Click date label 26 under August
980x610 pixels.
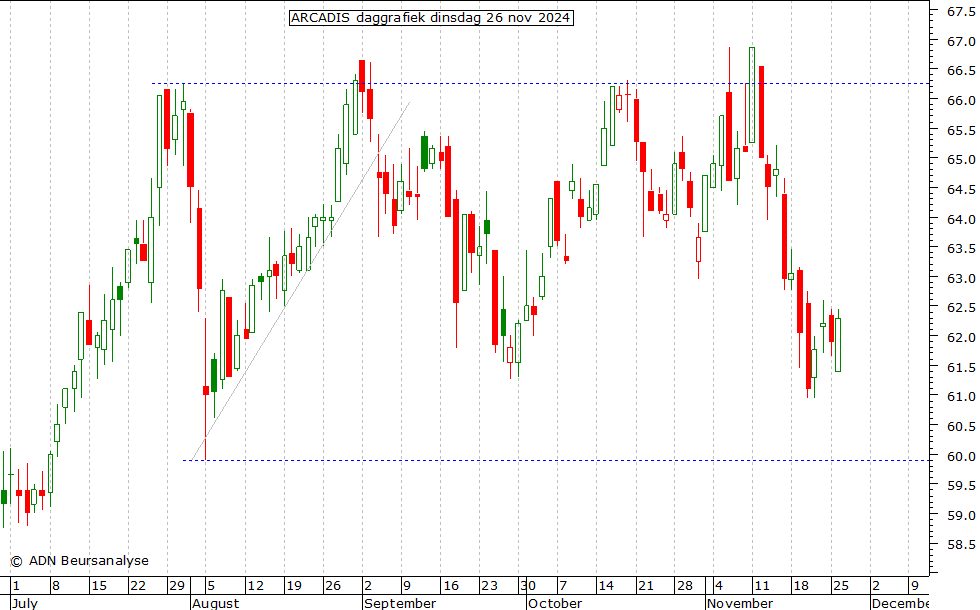332,586
